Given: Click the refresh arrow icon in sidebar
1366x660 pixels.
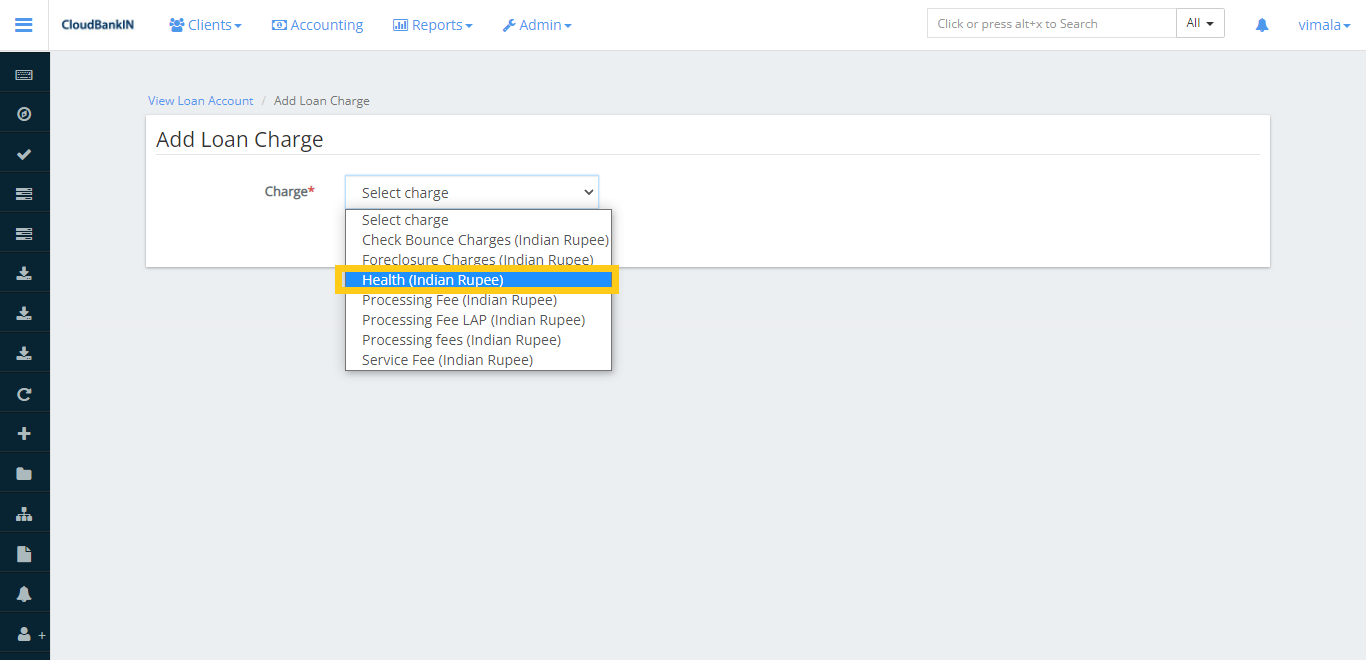Looking at the screenshot, I should [24, 394].
